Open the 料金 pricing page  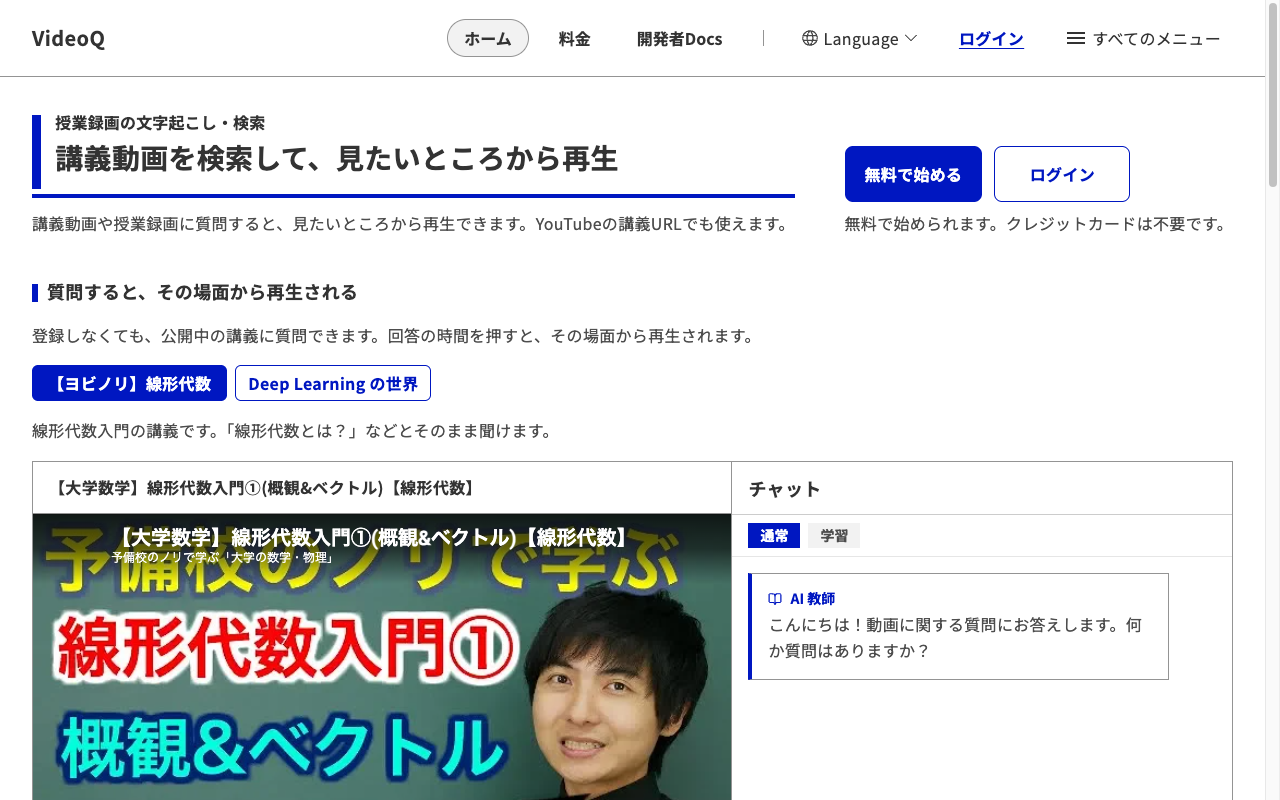click(x=574, y=38)
